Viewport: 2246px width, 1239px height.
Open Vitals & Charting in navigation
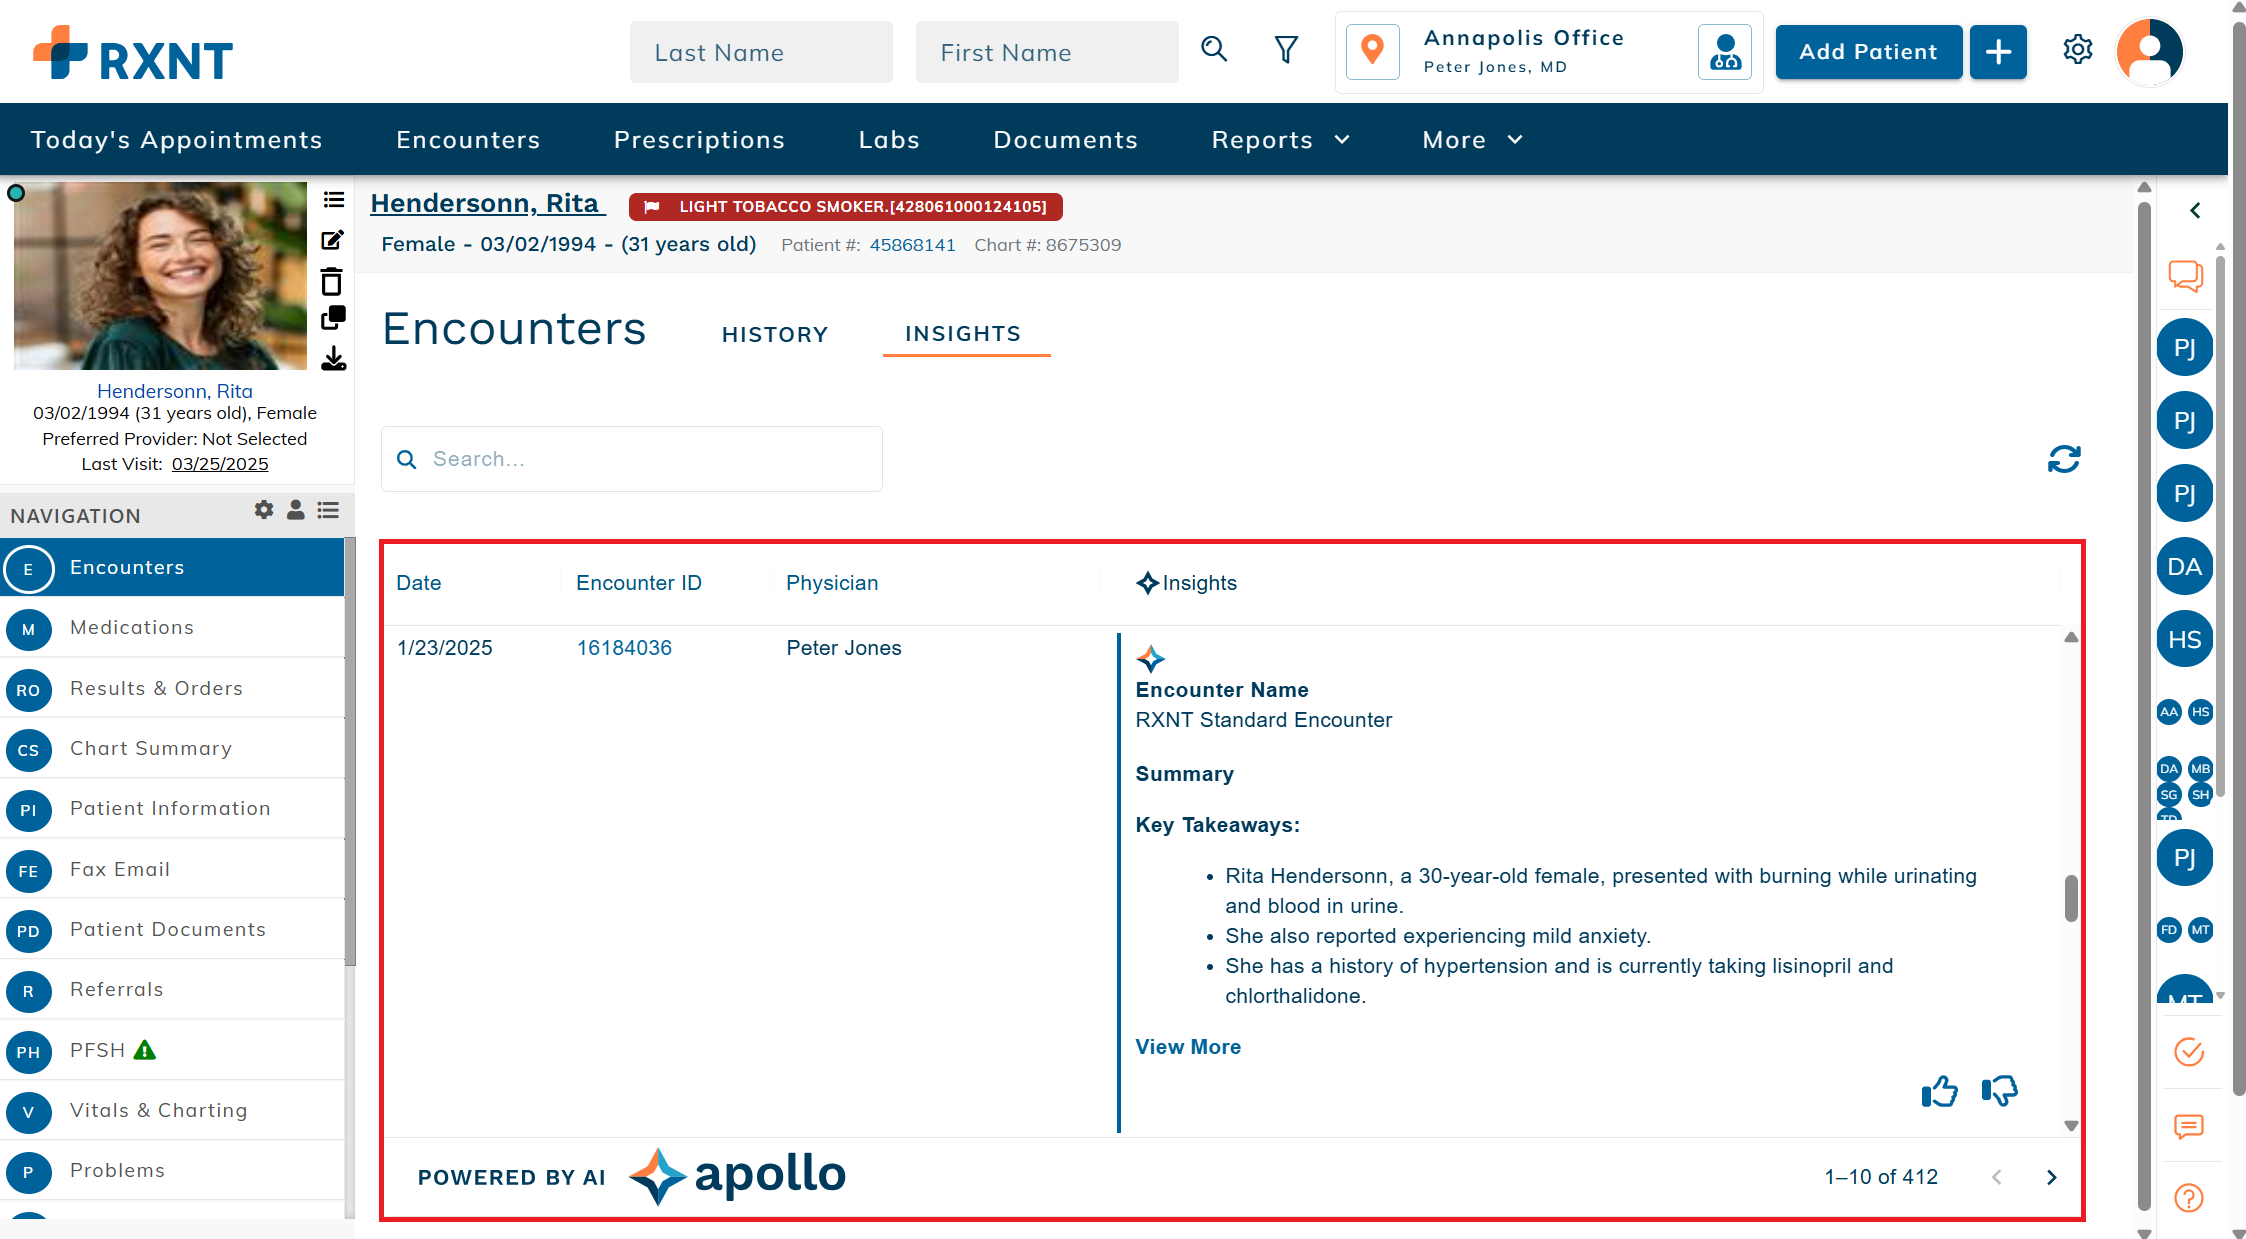click(x=172, y=1110)
